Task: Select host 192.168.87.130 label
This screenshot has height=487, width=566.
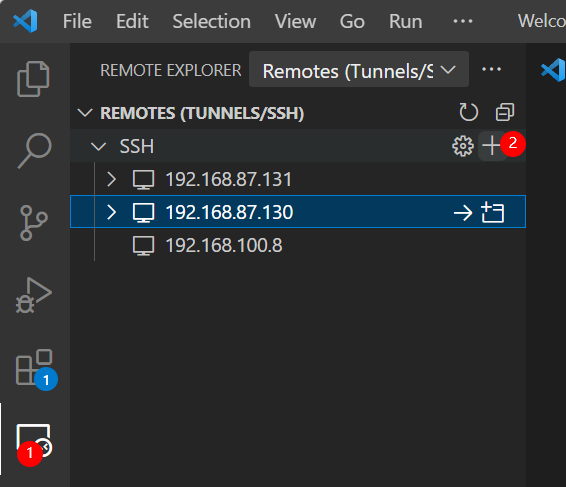Action: point(229,212)
